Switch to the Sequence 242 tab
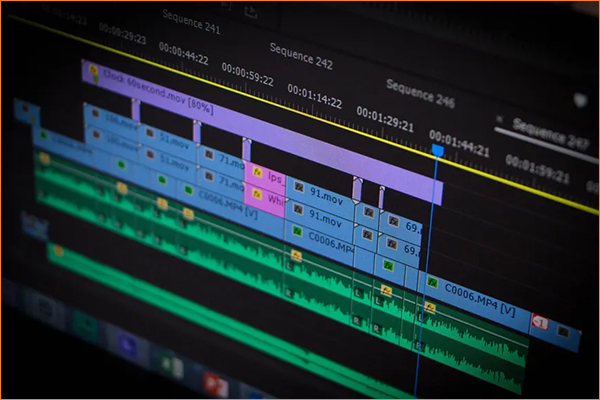Viewport: 600px width, 400px height. pos(301,56)
